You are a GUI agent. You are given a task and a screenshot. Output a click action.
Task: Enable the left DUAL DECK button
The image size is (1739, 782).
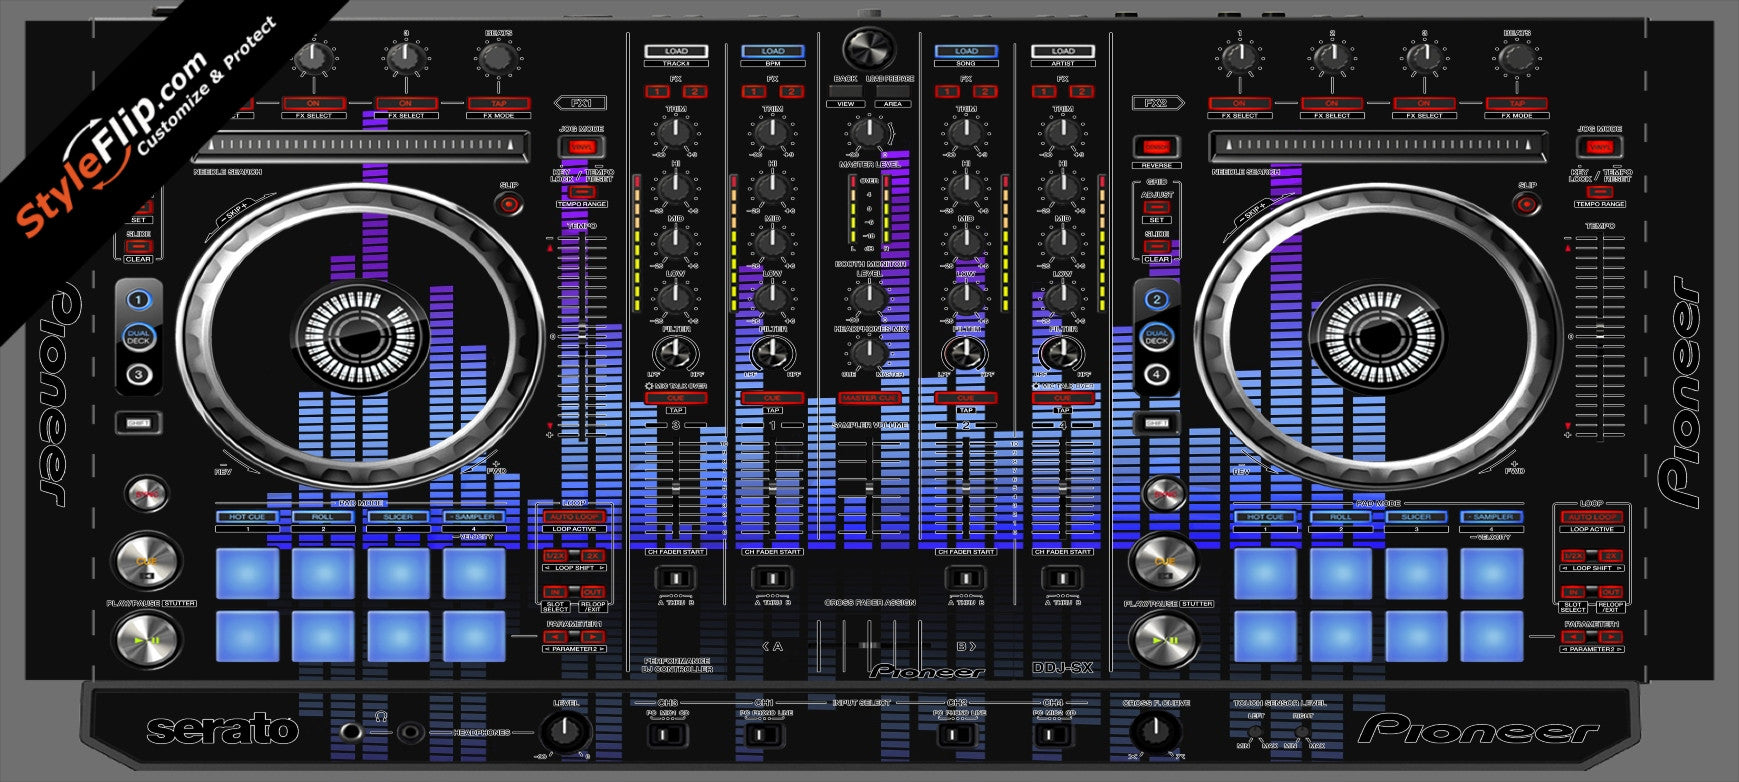pos(139,337)
